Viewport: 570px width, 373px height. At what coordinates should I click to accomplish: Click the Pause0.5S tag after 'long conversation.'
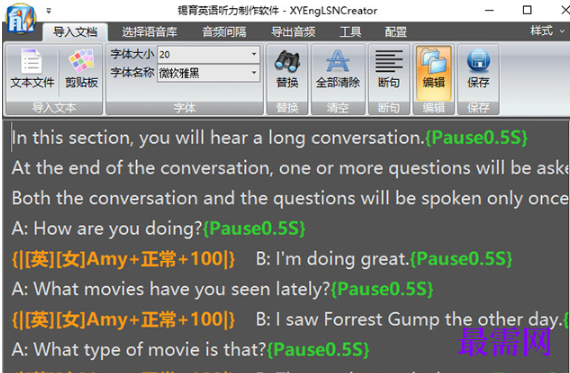click(476, 138)
